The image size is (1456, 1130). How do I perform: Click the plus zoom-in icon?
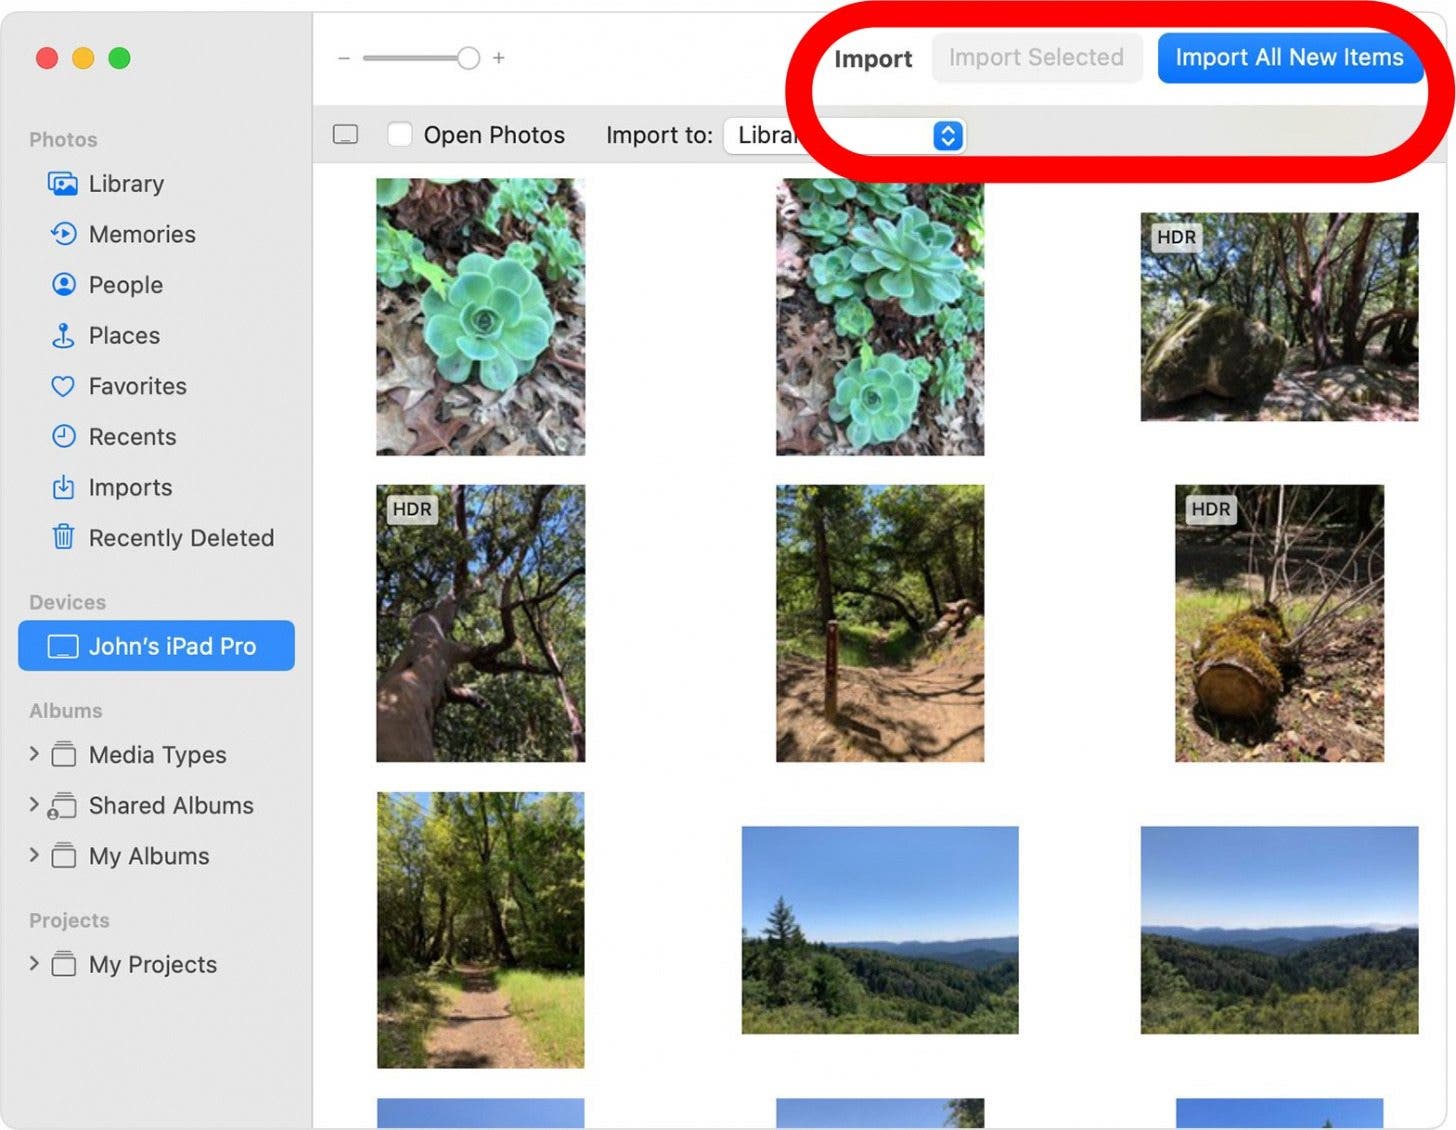click(x=499, y=58)
